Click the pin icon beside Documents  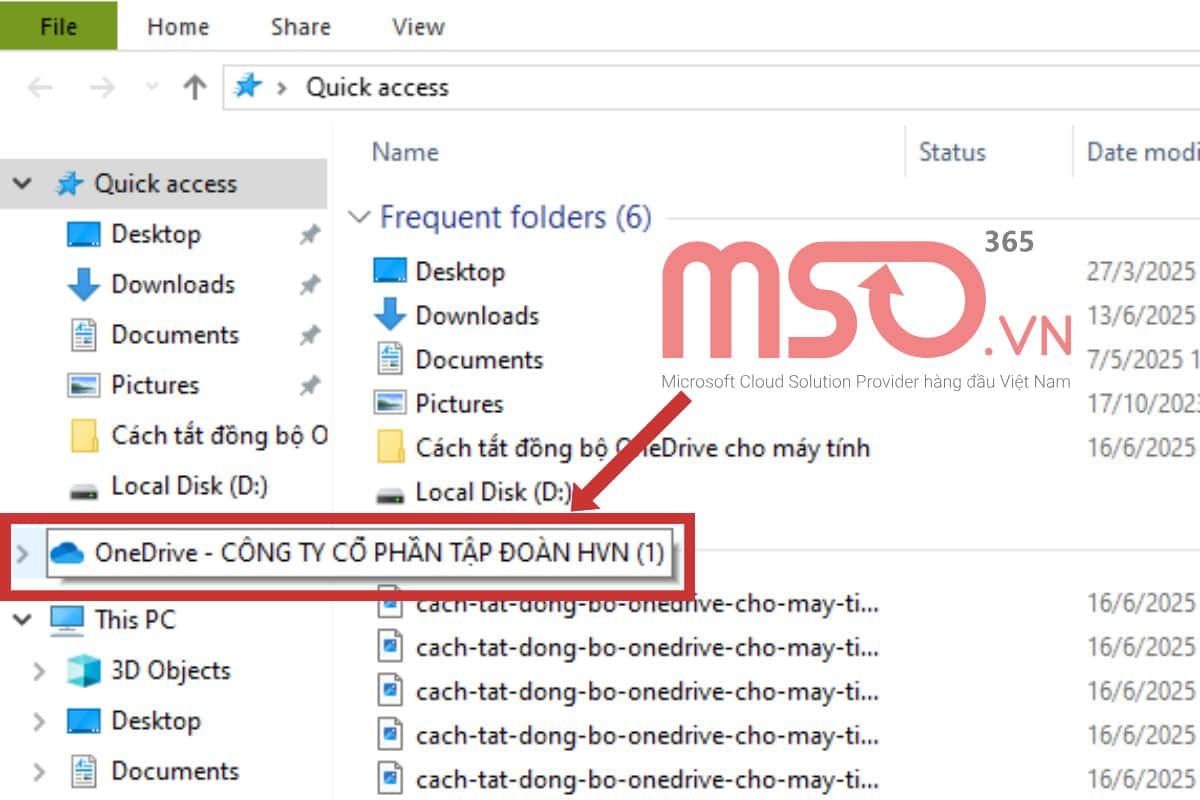click(310, 335)
